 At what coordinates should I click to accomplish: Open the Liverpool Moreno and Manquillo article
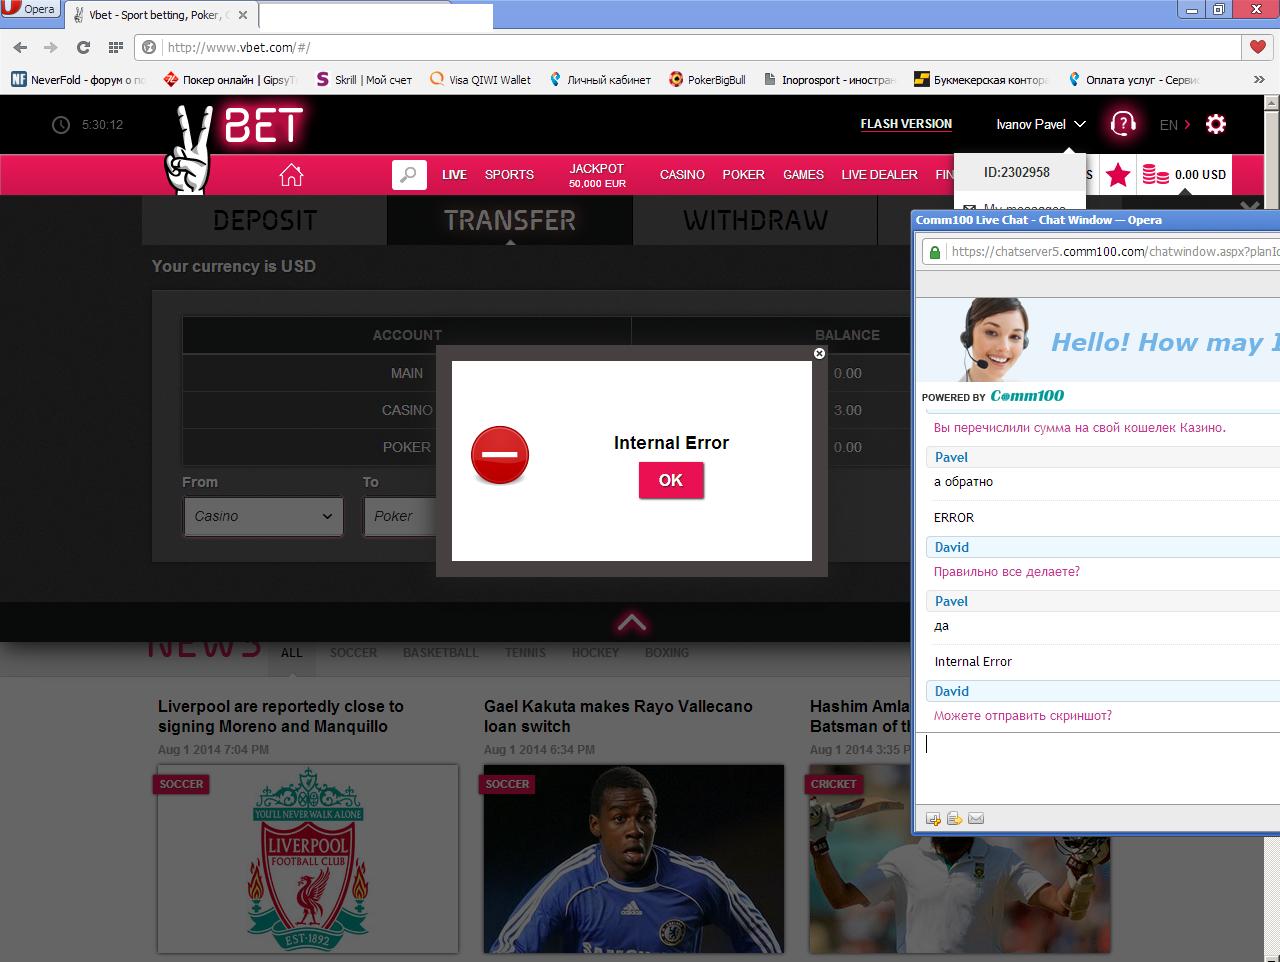[x=281, y=716]
